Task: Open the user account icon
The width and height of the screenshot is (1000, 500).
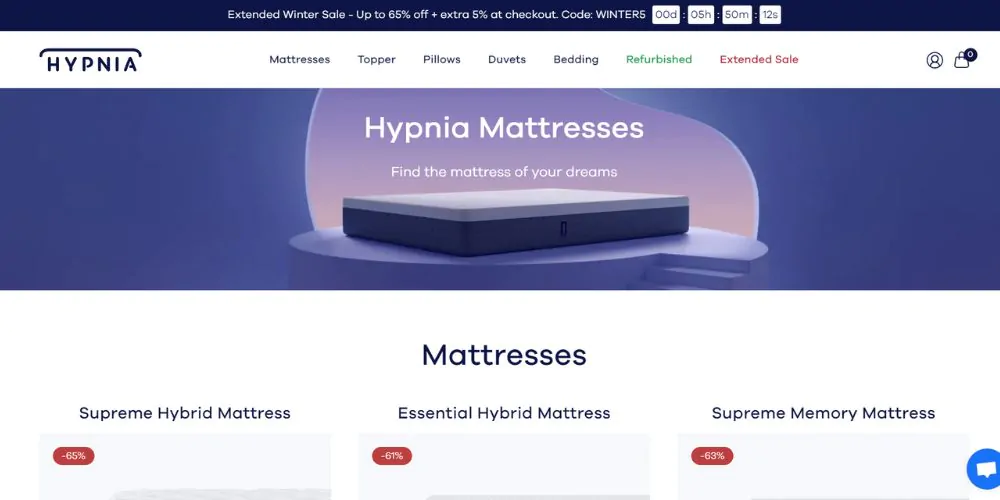Action: coord(934,60)
